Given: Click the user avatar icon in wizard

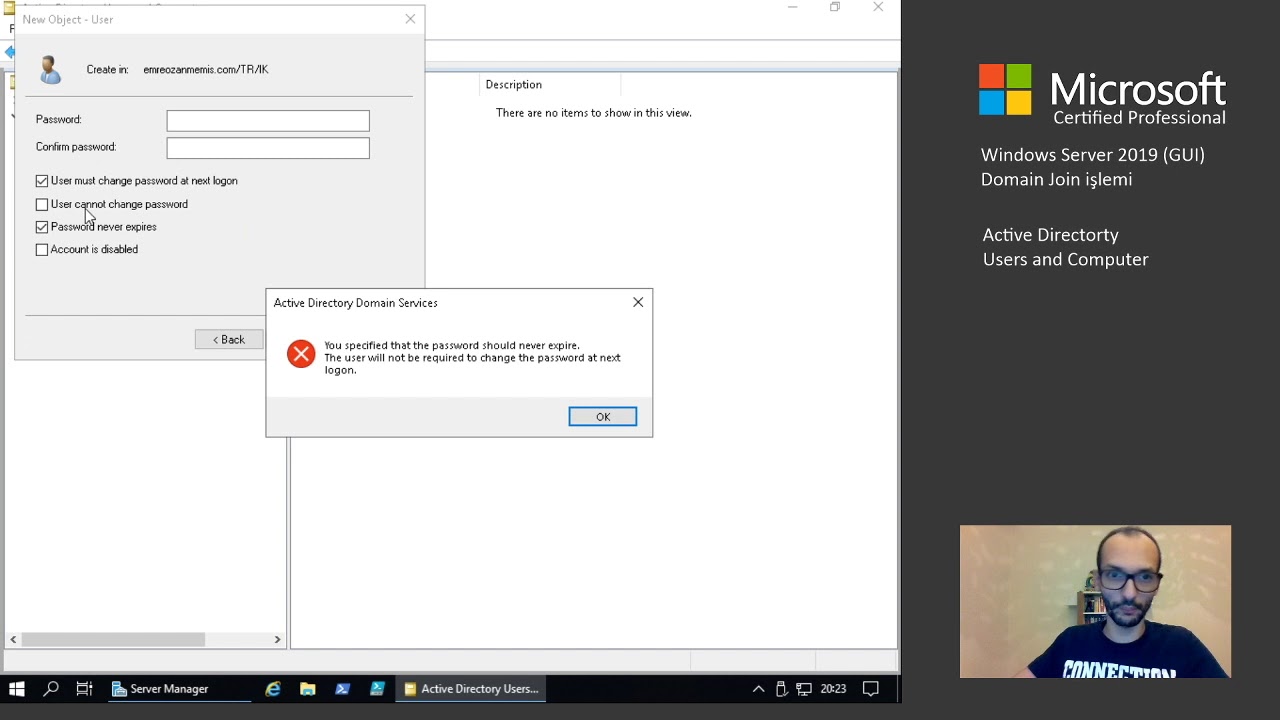Looking at the screenshot, I should [50, 70].
